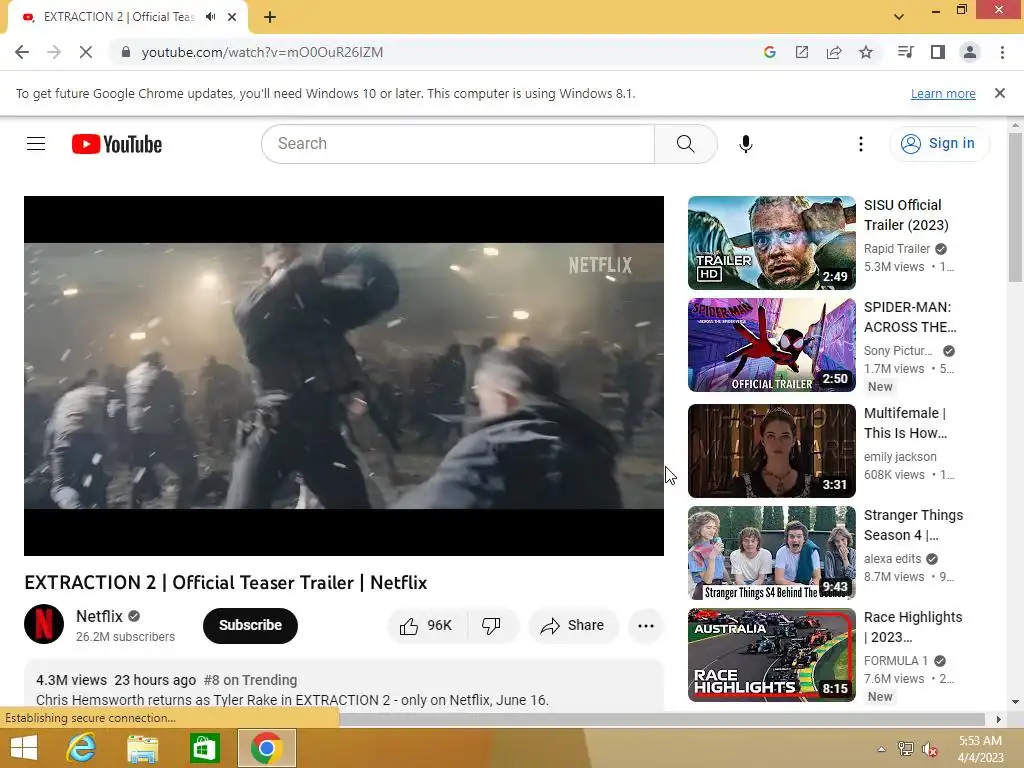
Task: Go back using the browser back arrow
Action: pyautogui.click(x=22, y=52)
